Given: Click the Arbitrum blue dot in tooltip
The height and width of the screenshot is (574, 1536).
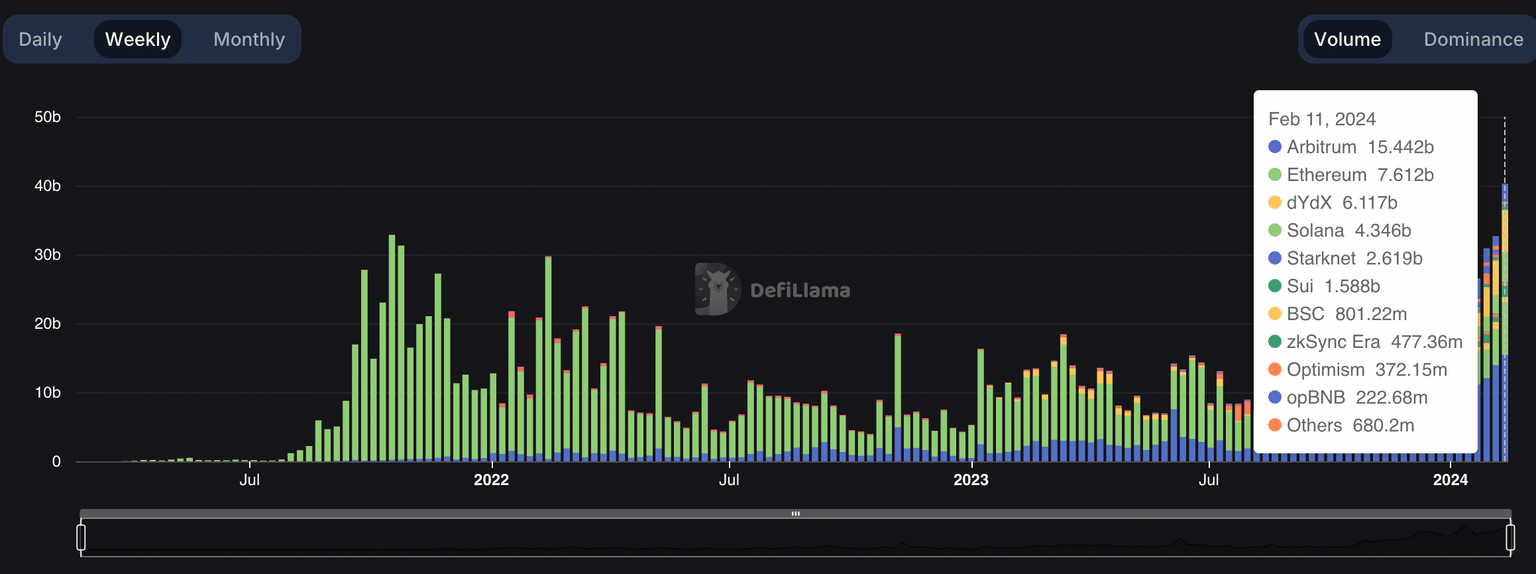Looking at the screenshot, I should pos(1275,147).
